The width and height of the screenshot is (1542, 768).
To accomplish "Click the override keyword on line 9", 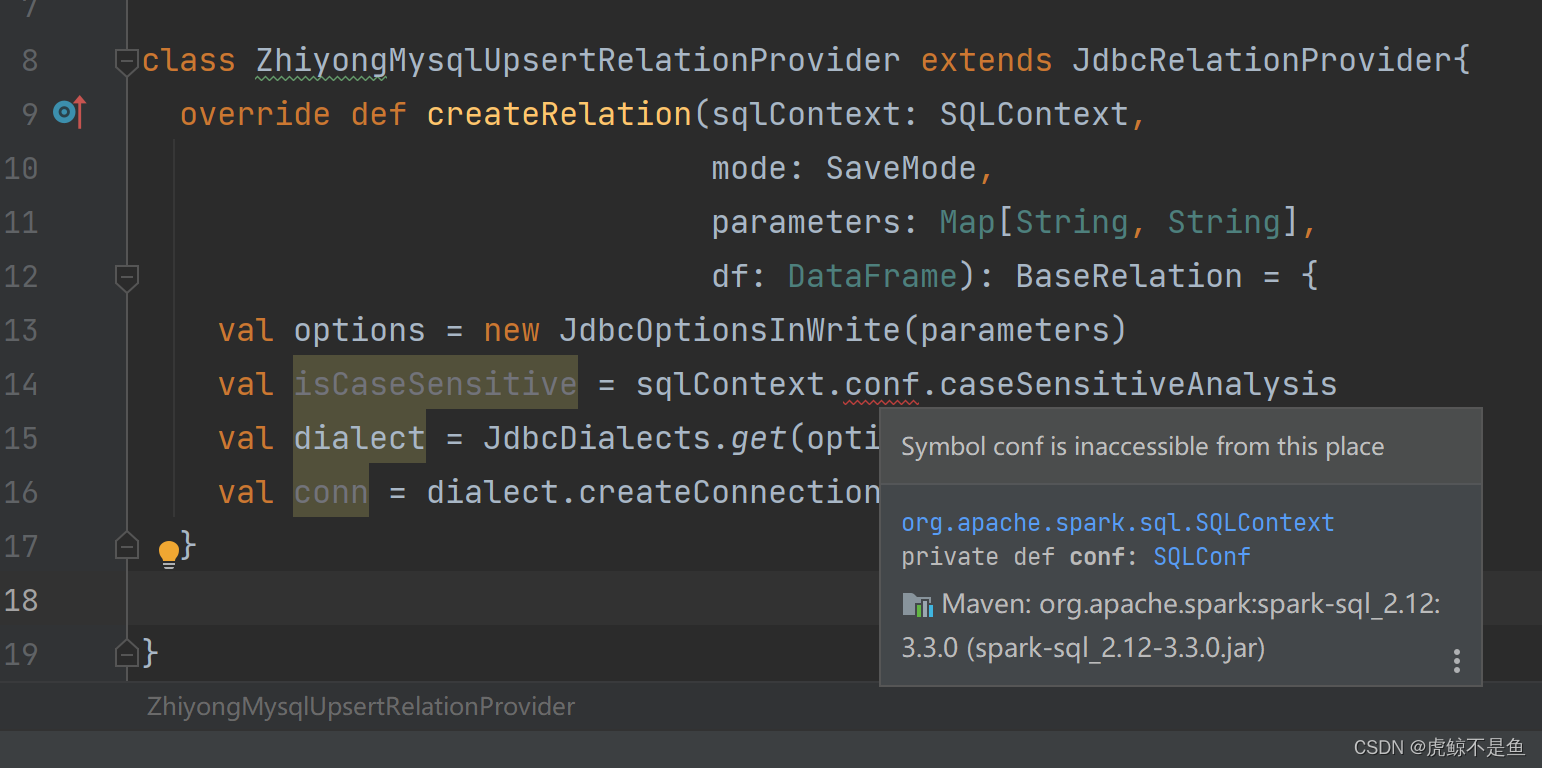I will point(255,114).
